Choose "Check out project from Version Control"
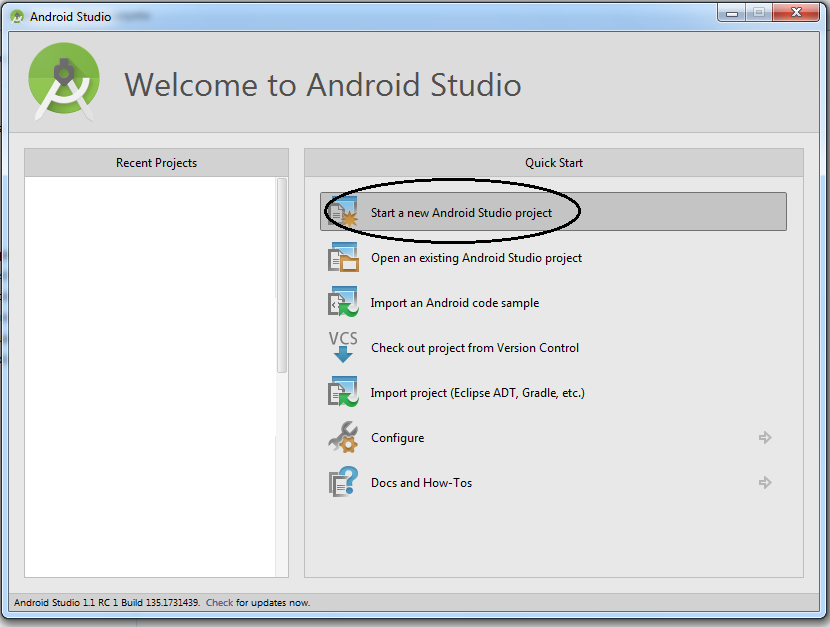830x627 pixels. [474, 348]
